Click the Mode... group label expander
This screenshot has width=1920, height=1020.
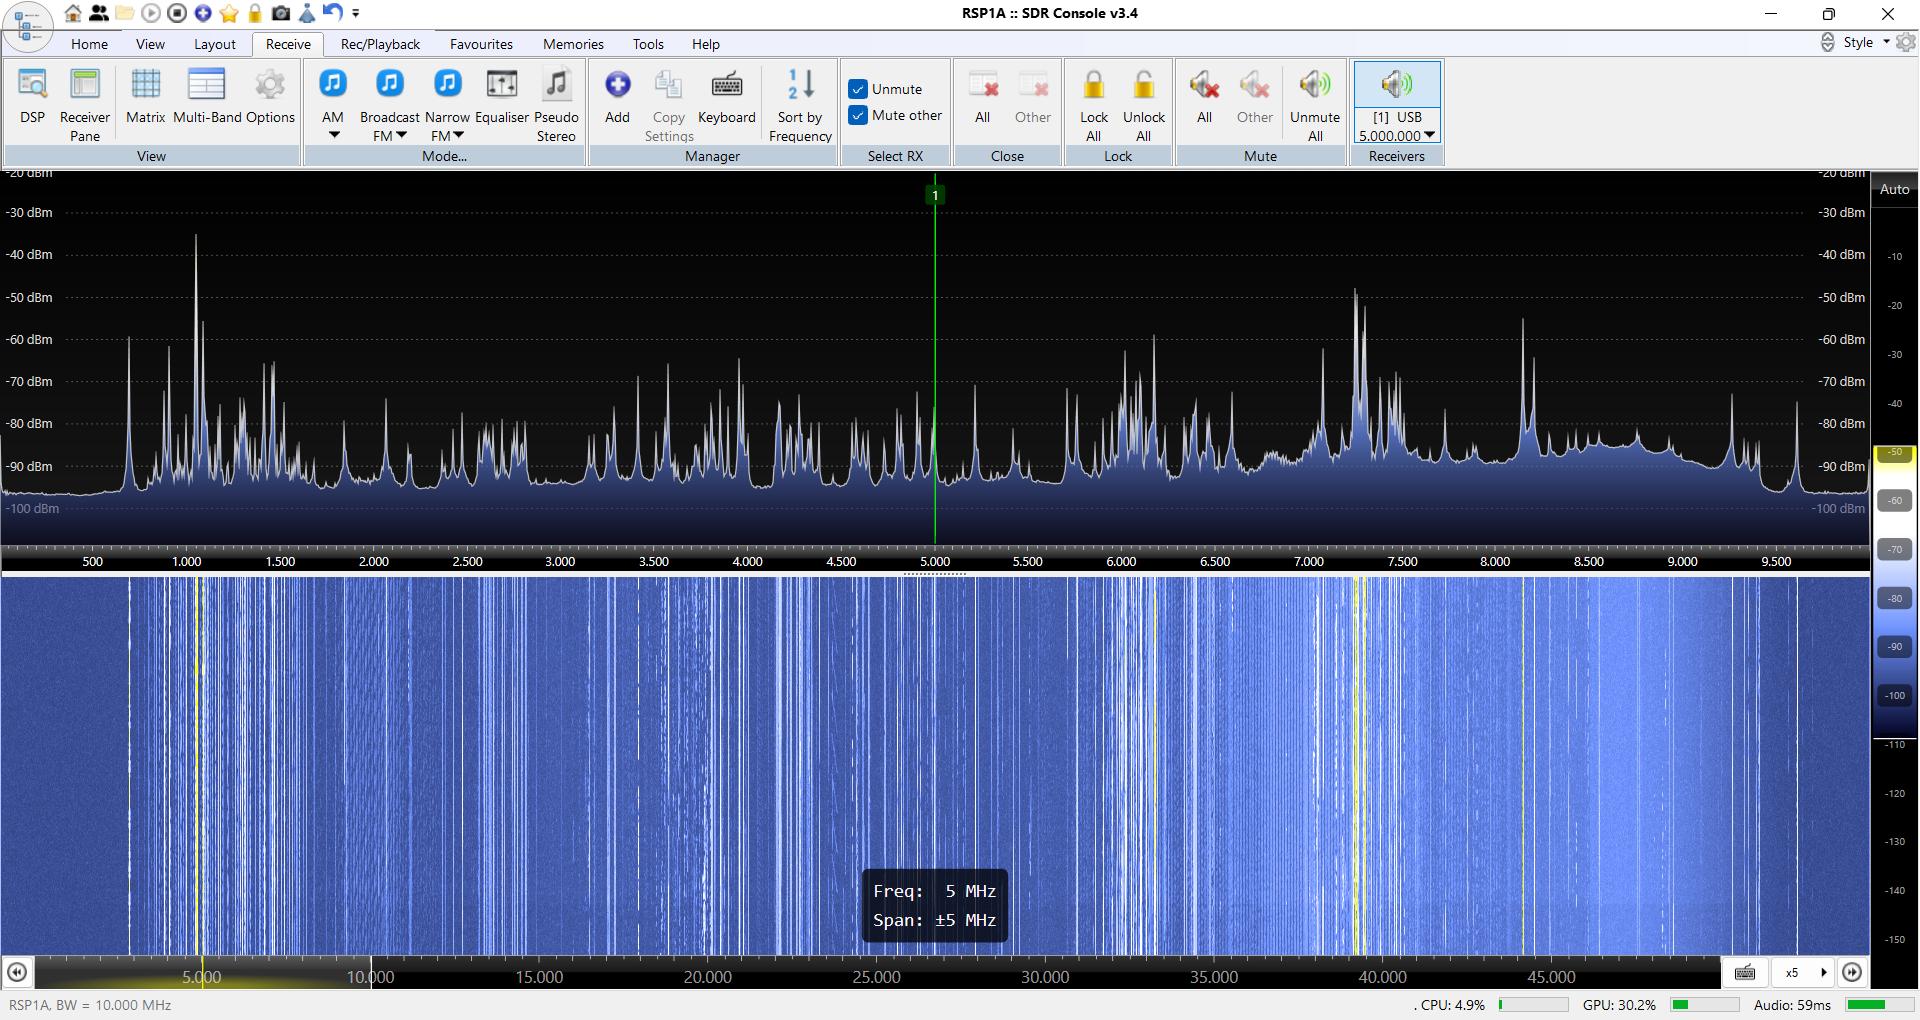click(x=444, y=156)
